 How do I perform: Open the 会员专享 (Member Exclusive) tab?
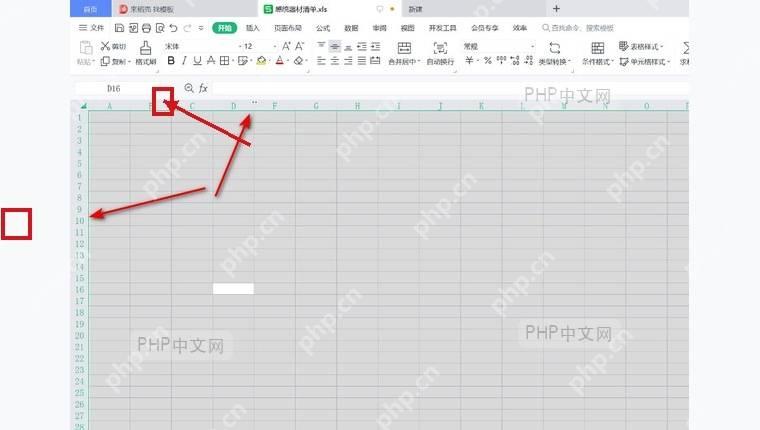[x=485, y=28]
